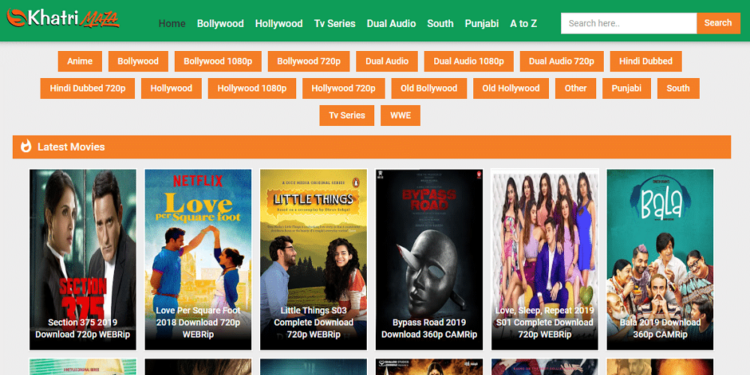Screen dimensions: 750x375
Task: Open Love Per Square Foot poster
Action: [198, 259]
